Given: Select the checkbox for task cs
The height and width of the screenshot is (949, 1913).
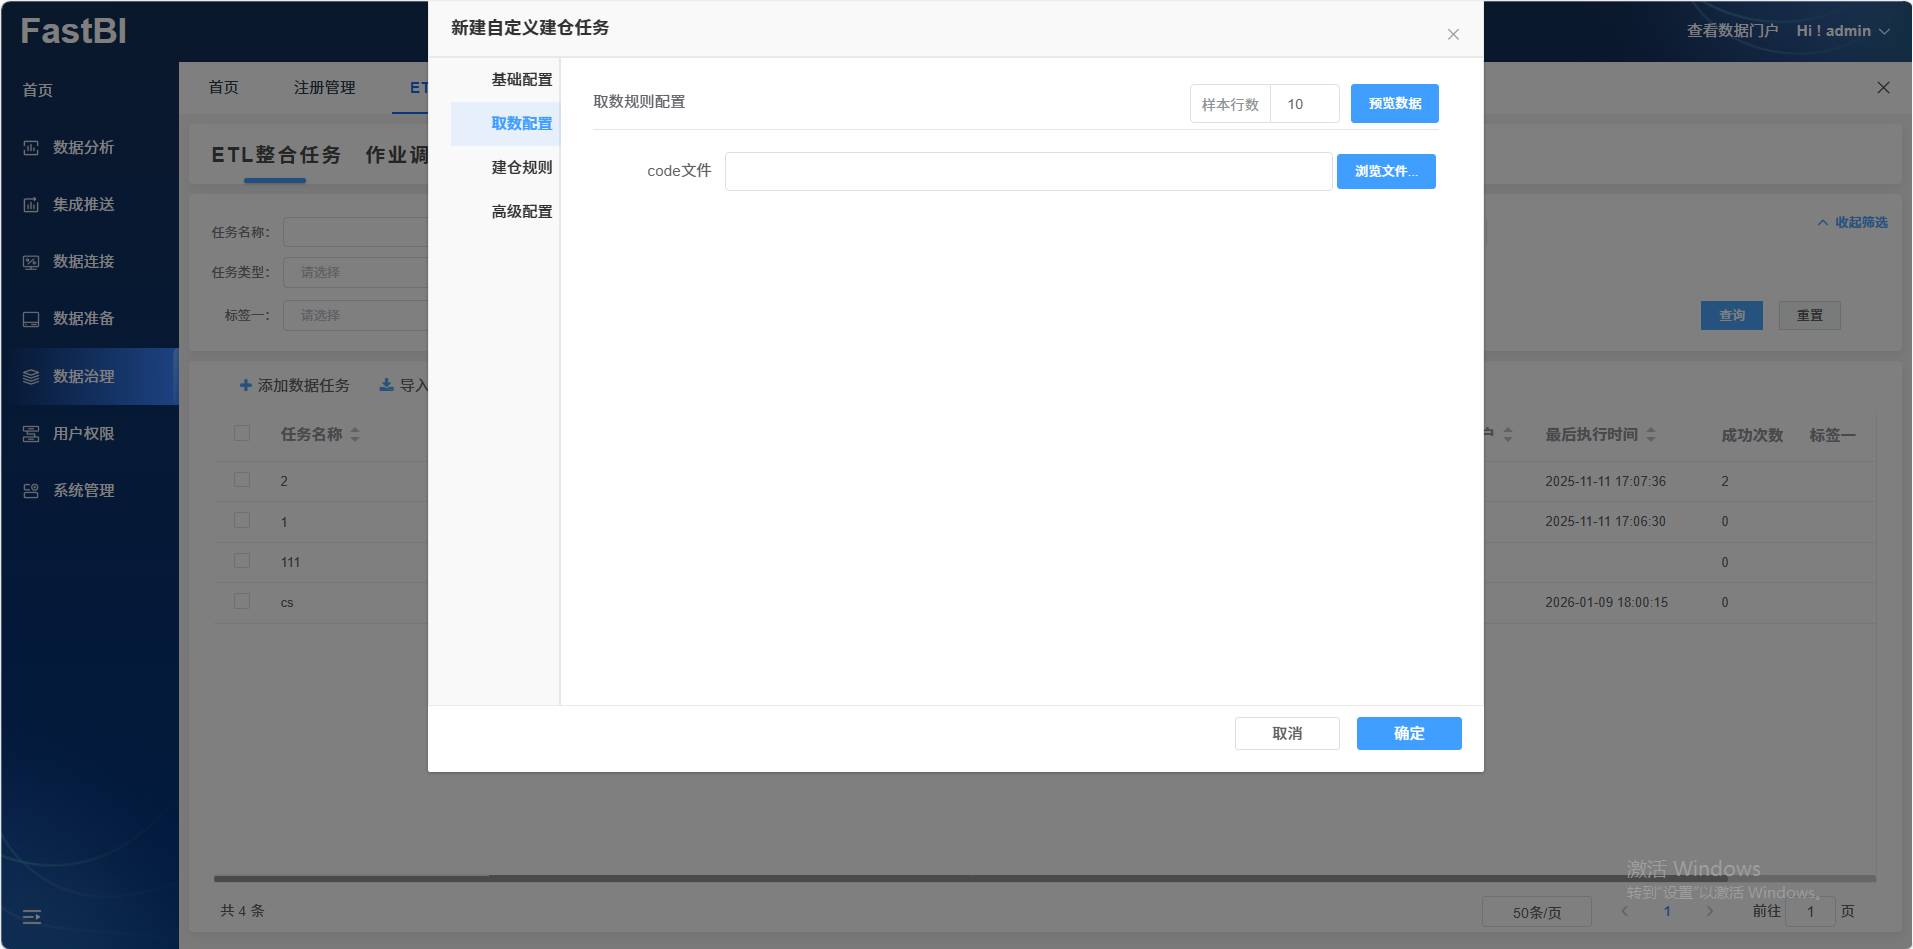Looking at the screenshot, I should click(x=242, y=602).
